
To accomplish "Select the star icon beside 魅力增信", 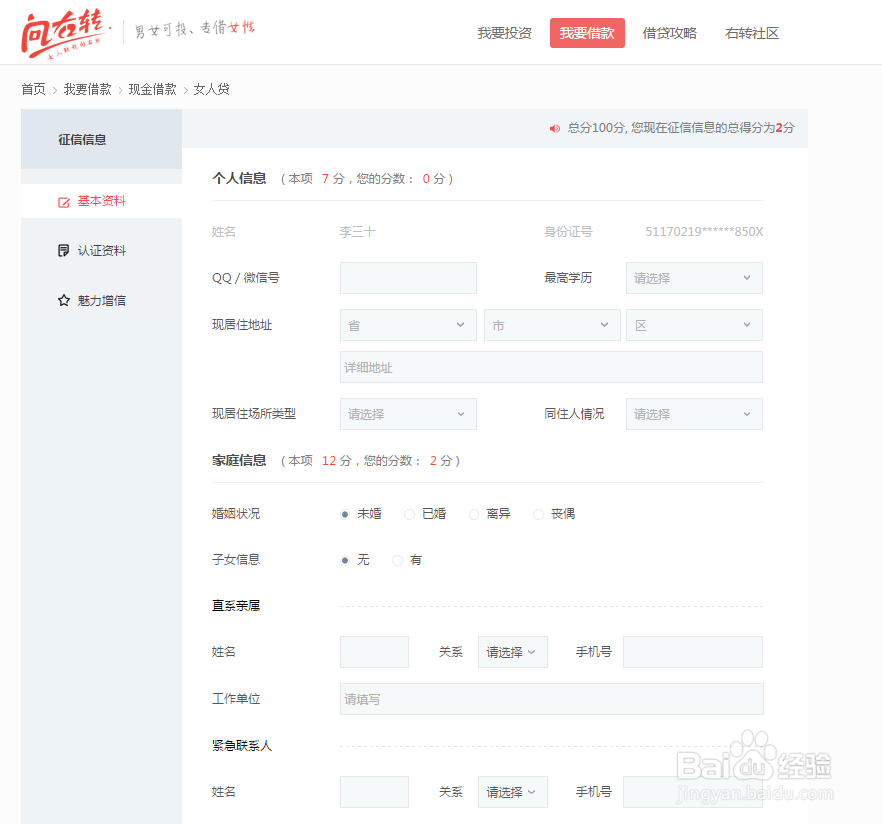I will 63,300.
